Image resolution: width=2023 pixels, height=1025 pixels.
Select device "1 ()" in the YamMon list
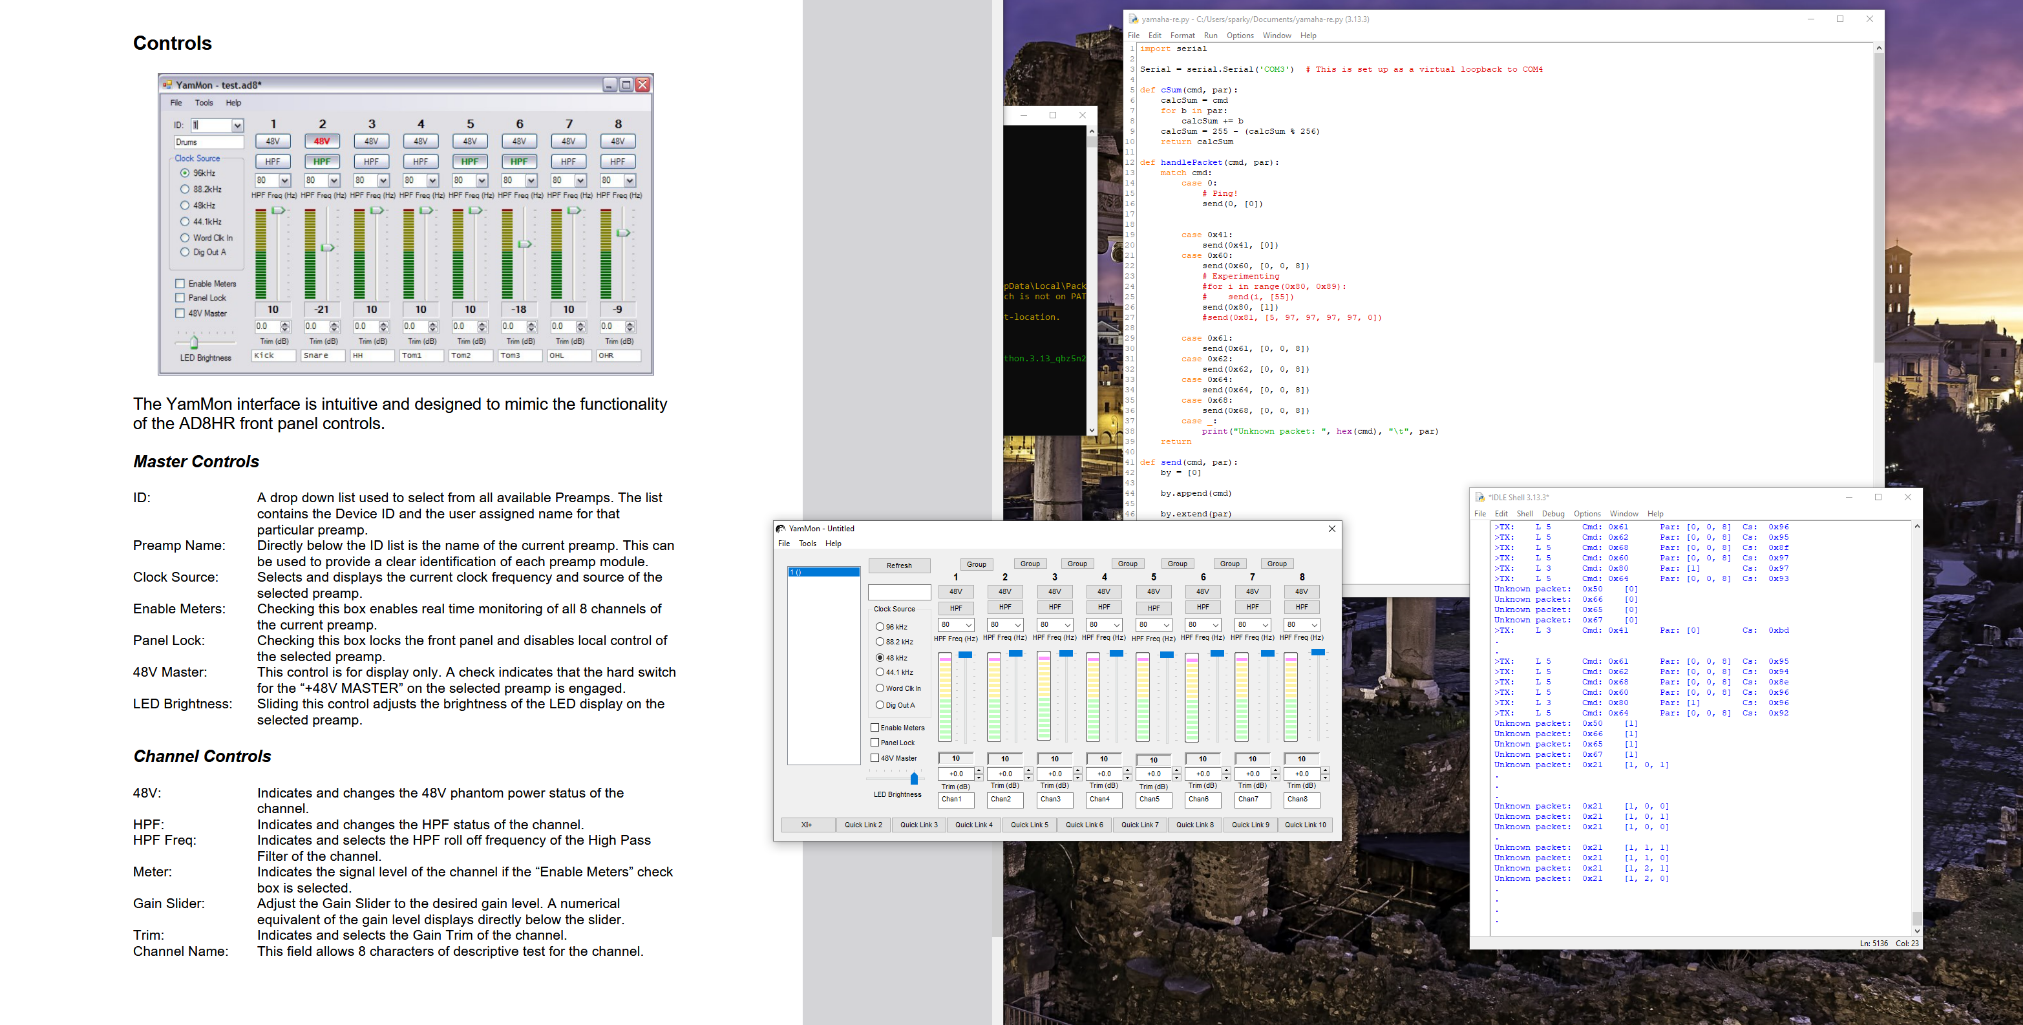823,572
